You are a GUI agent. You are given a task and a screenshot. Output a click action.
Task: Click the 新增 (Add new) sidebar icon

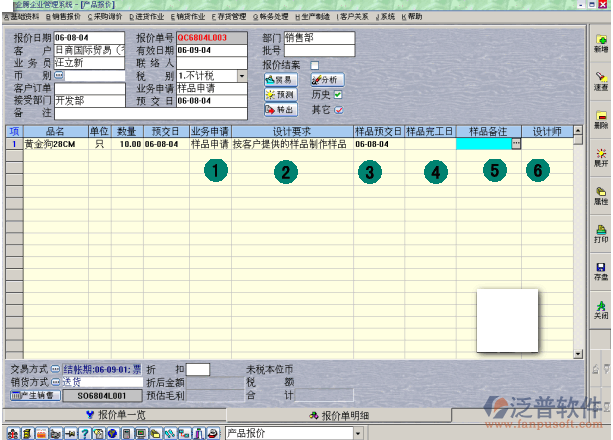(600, 43)
